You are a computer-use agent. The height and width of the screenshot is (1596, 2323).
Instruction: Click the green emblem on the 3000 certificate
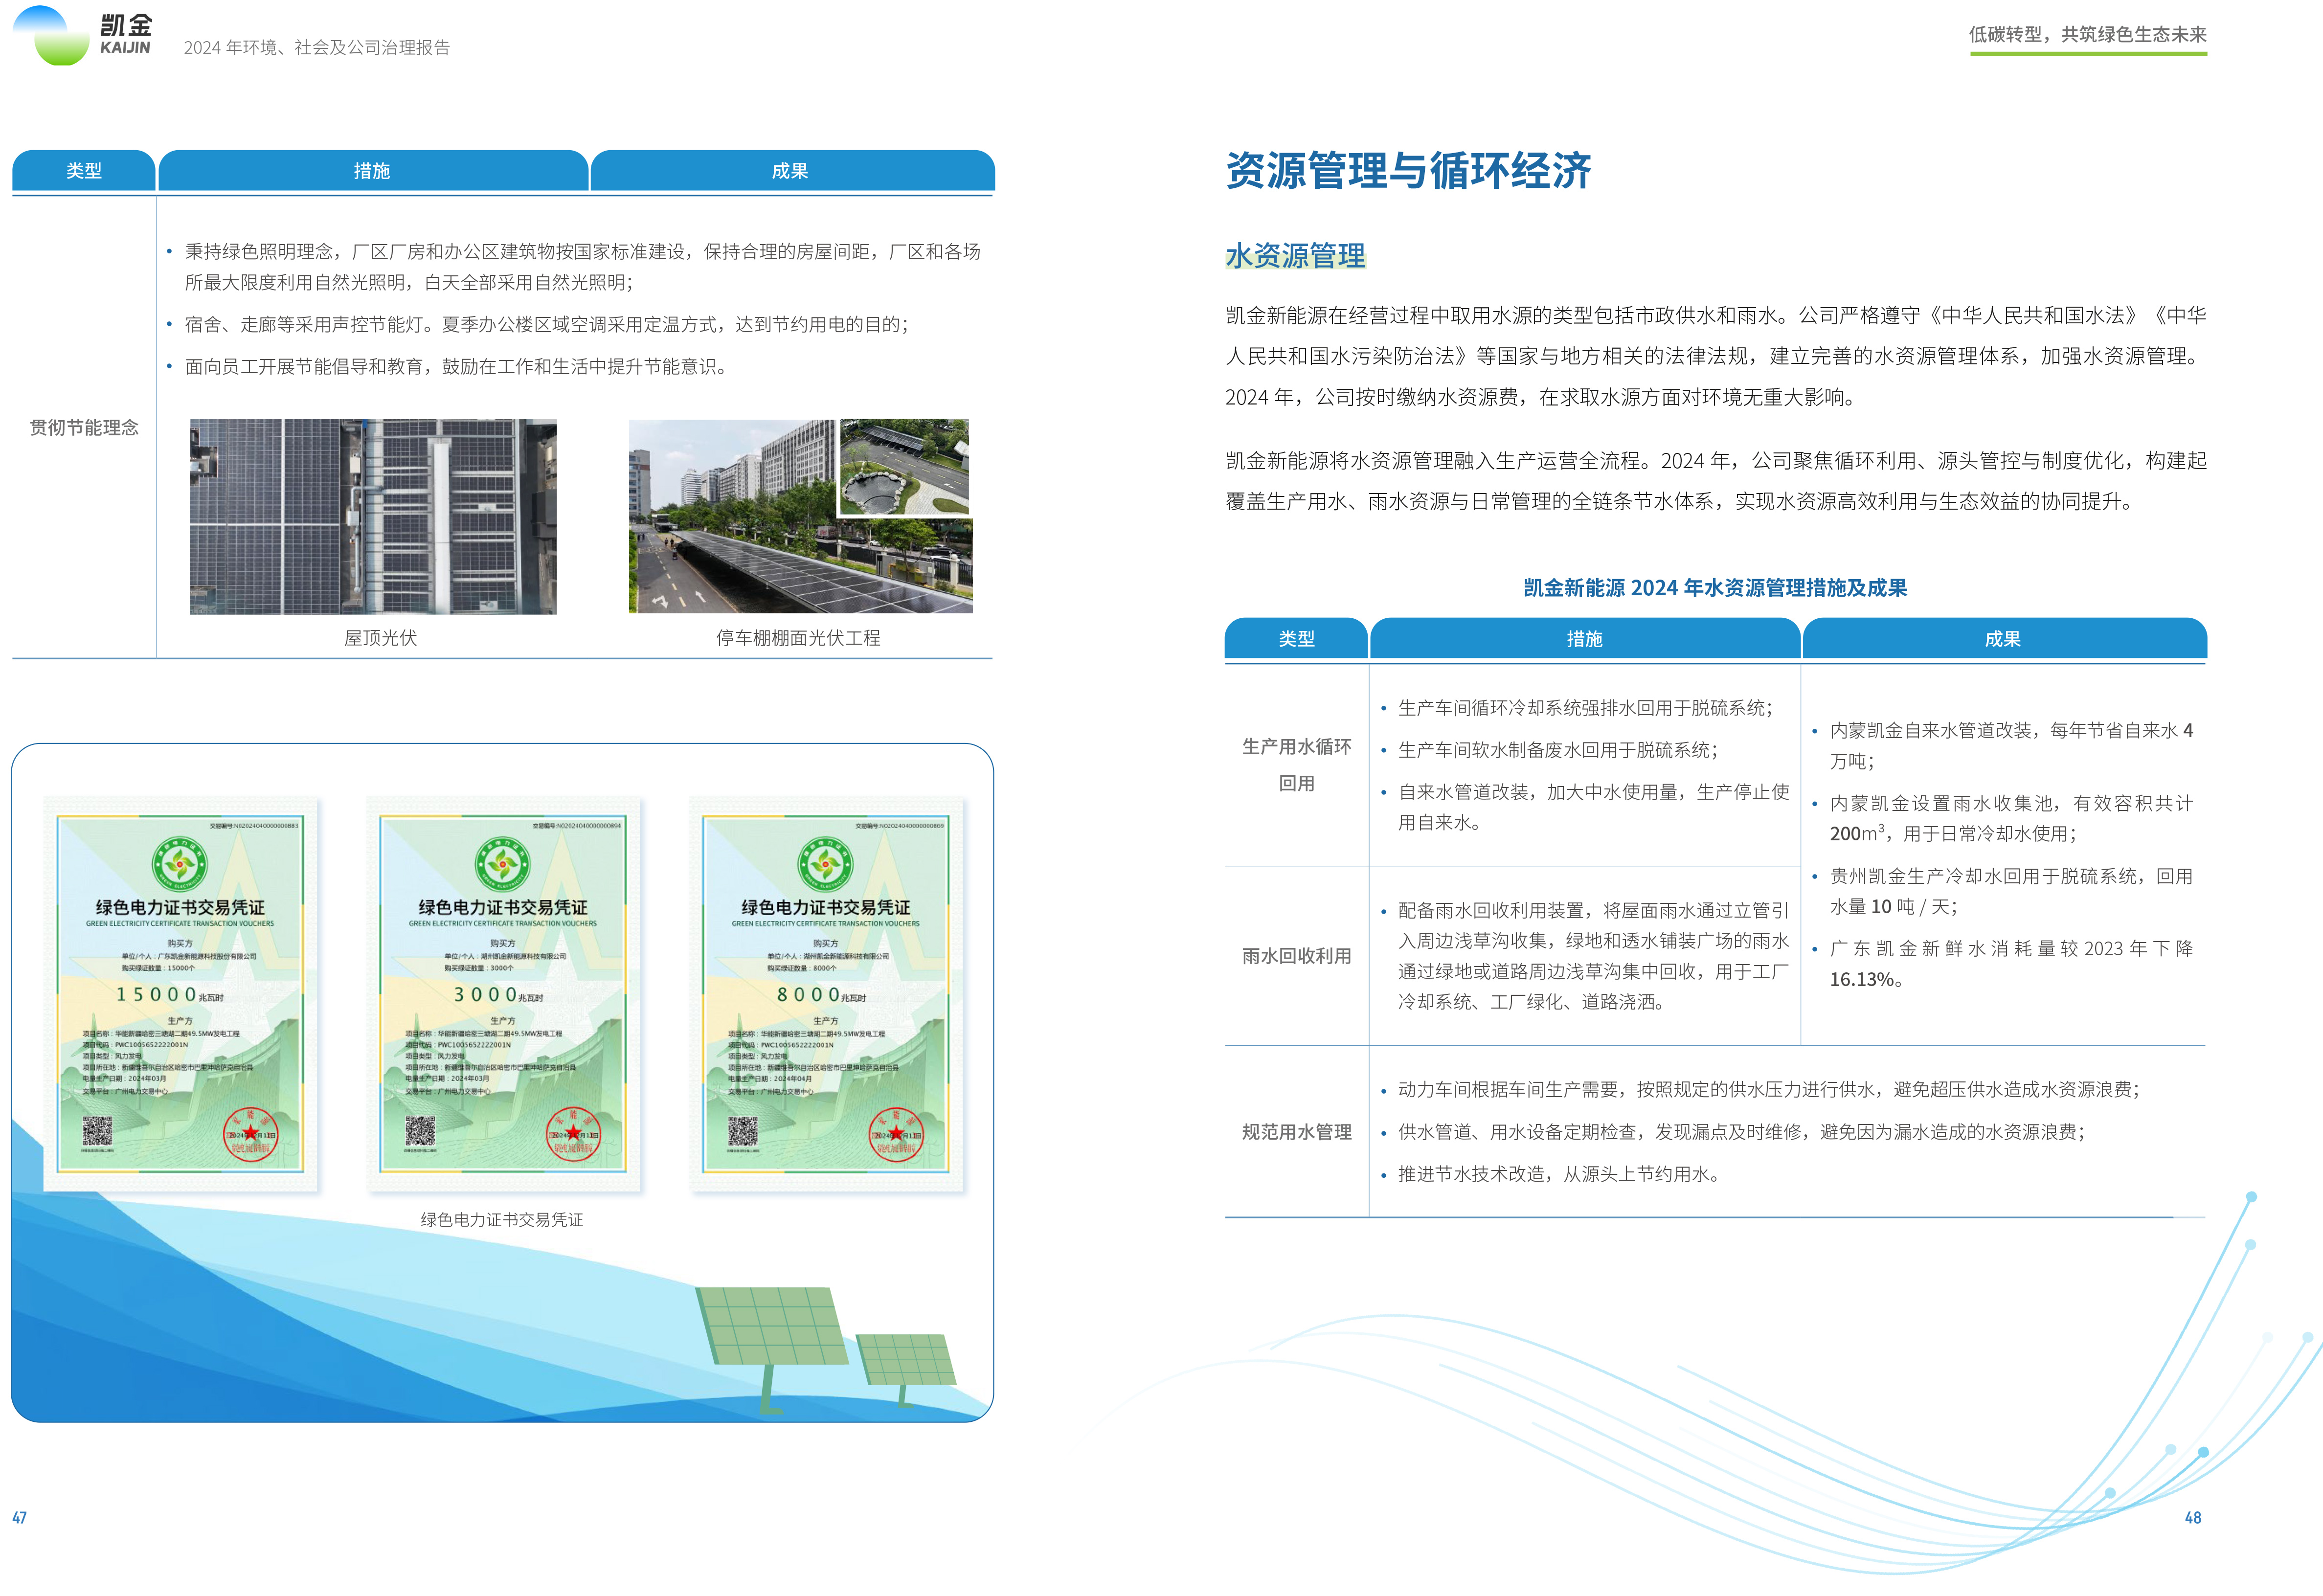pyautogui.click(x=503, y=864)
